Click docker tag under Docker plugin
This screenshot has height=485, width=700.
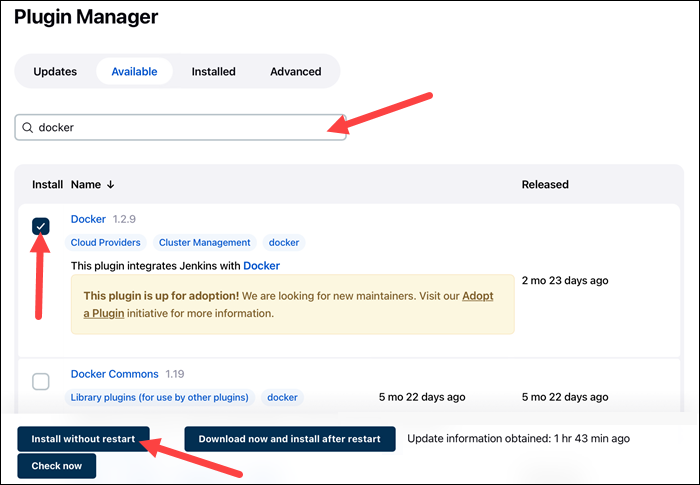284,242
